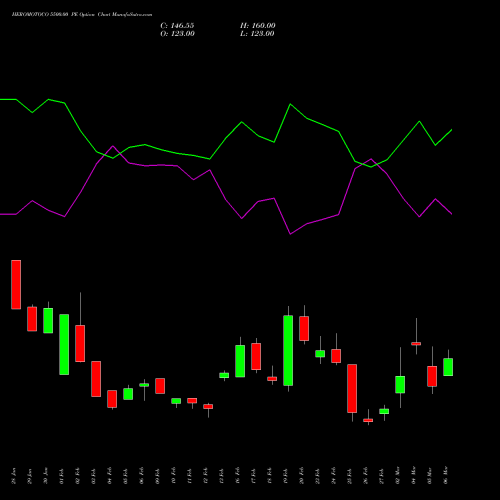Screen dimensions: 500x500
Task: Click the 27 Feb date label
Action: 382,476
